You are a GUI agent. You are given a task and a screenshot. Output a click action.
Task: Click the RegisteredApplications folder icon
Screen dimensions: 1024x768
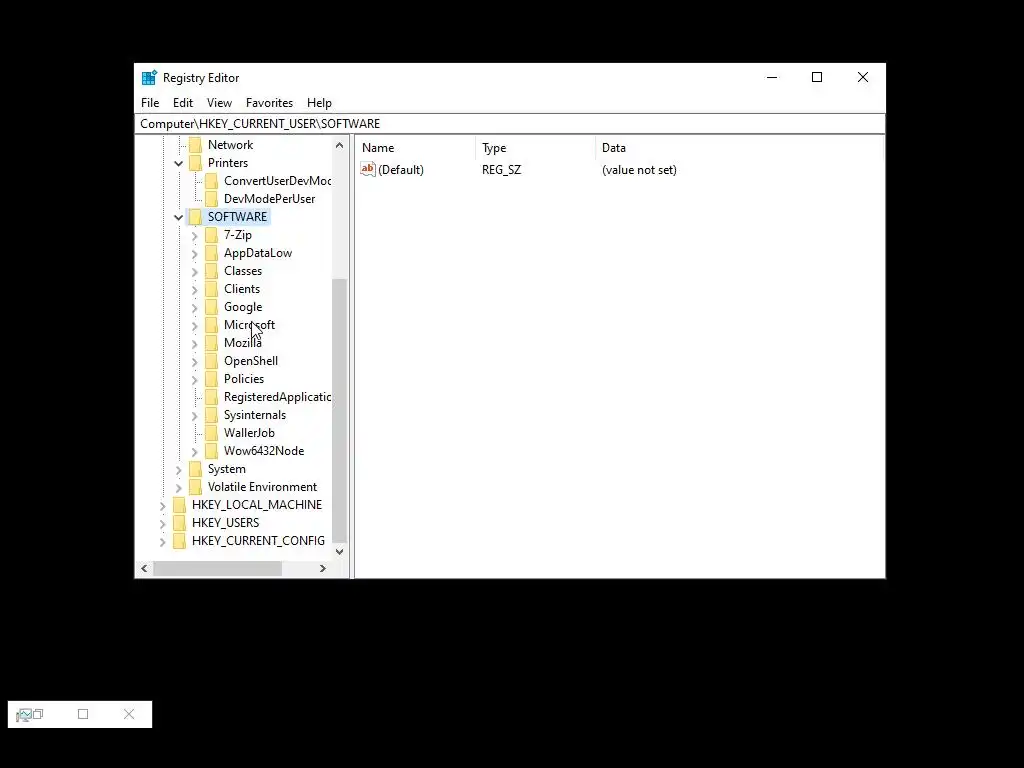[212, 397]
